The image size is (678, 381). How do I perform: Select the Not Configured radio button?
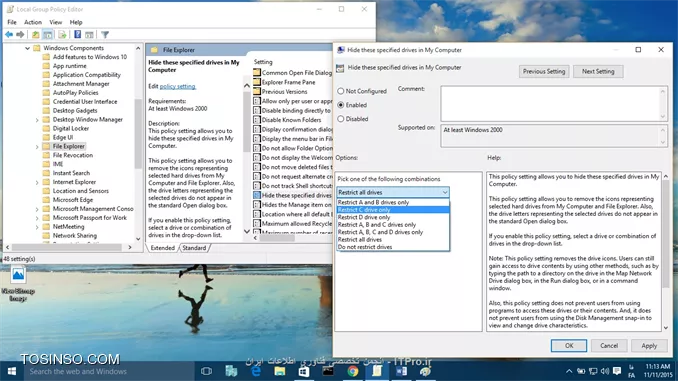pos(341,91)
